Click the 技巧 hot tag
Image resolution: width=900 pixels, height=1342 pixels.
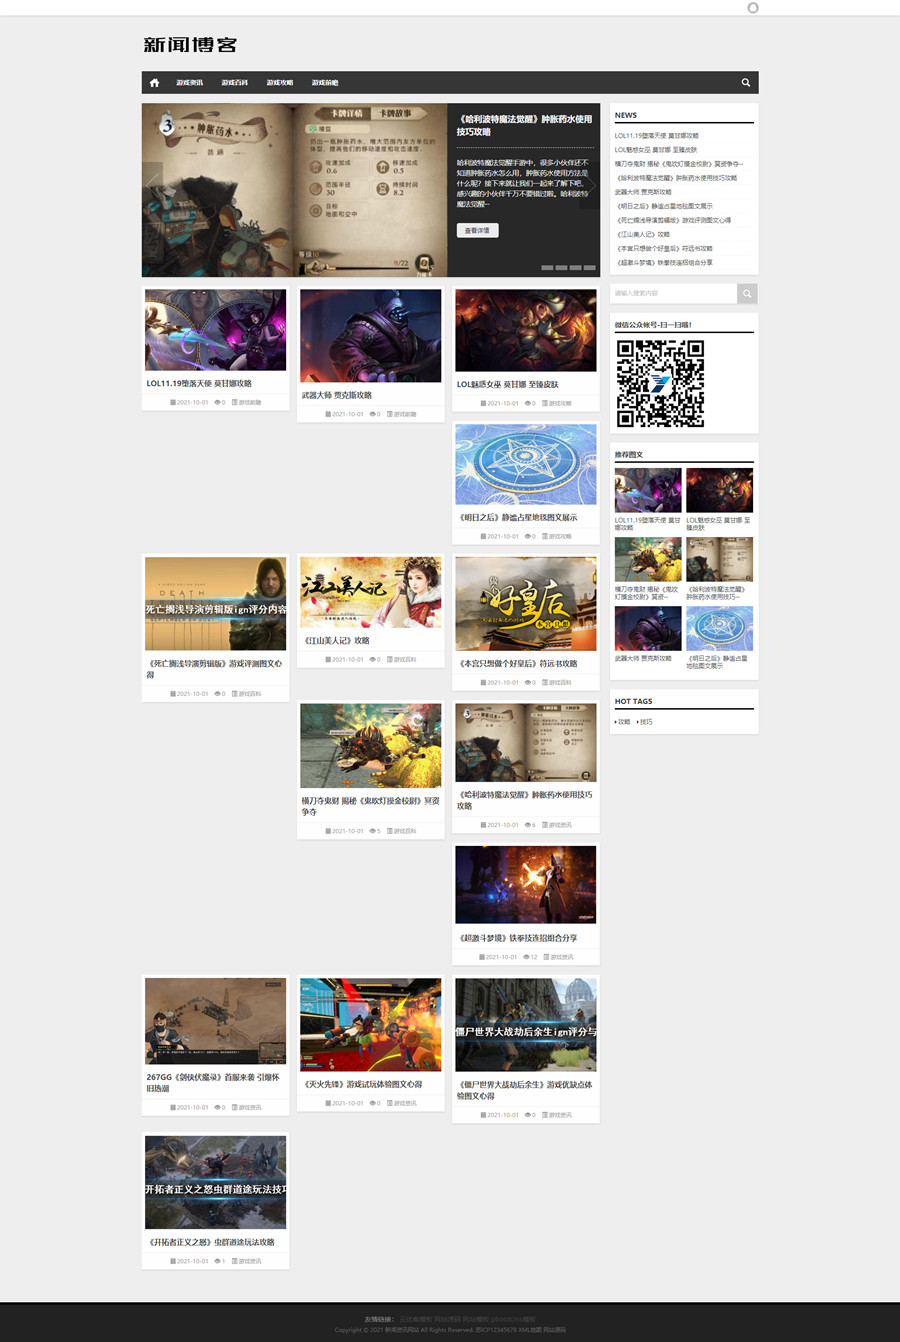click(x=645, y=722)
